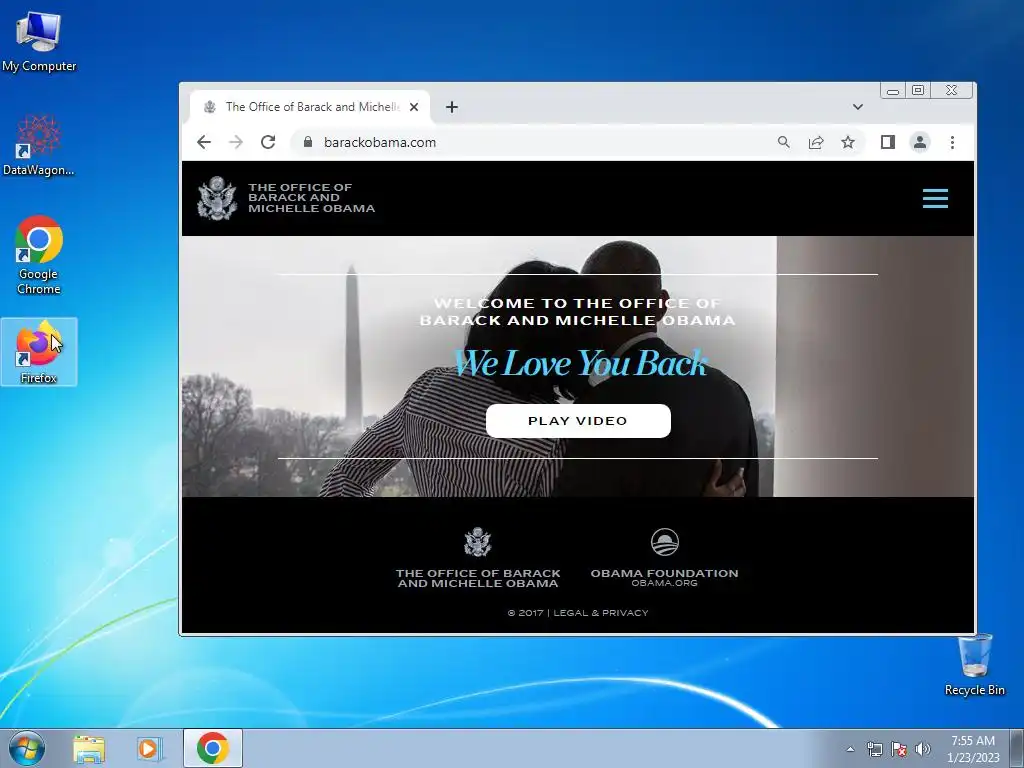
Task: Click the share page icon
Action: tap(816, 142)
